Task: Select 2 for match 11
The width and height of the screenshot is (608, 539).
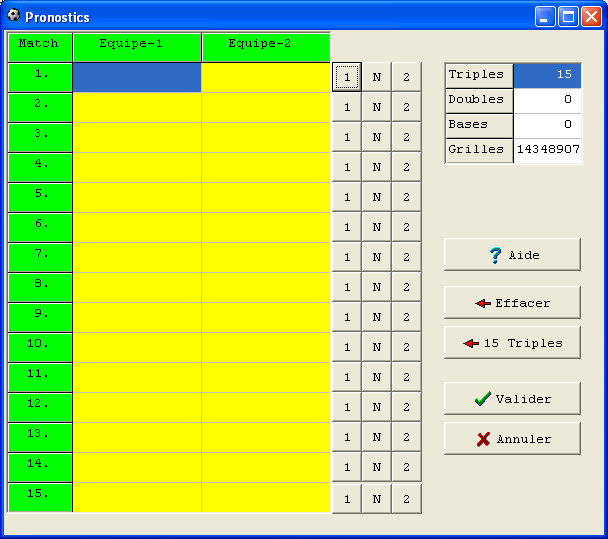Action: (x=406, y=377)
